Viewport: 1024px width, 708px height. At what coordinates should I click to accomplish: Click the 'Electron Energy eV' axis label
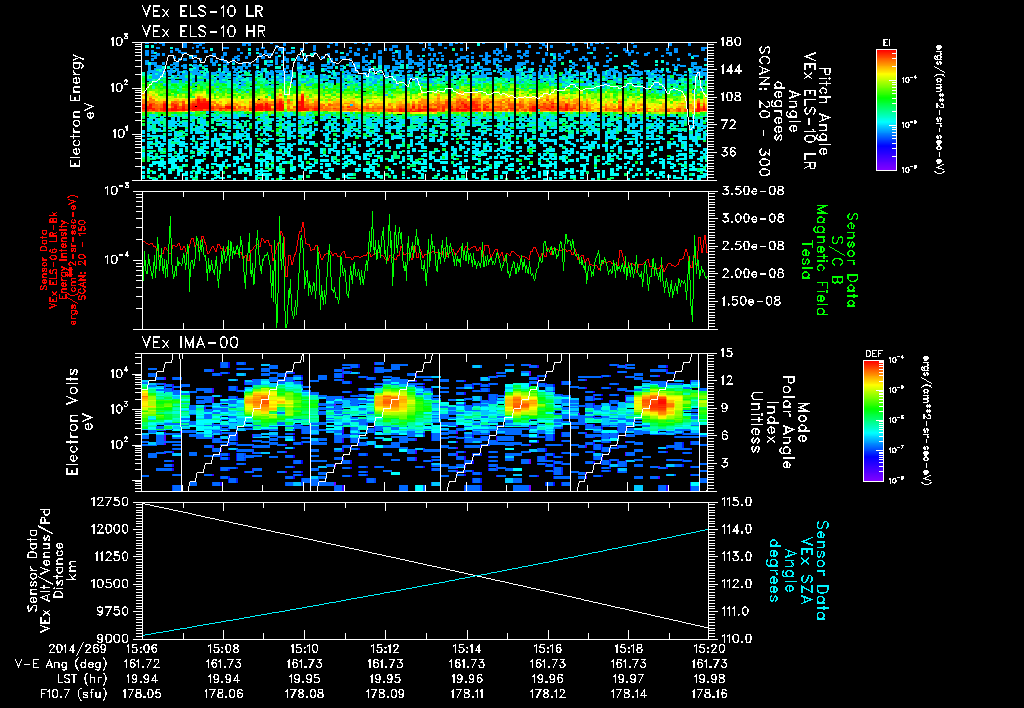(81, 111)
